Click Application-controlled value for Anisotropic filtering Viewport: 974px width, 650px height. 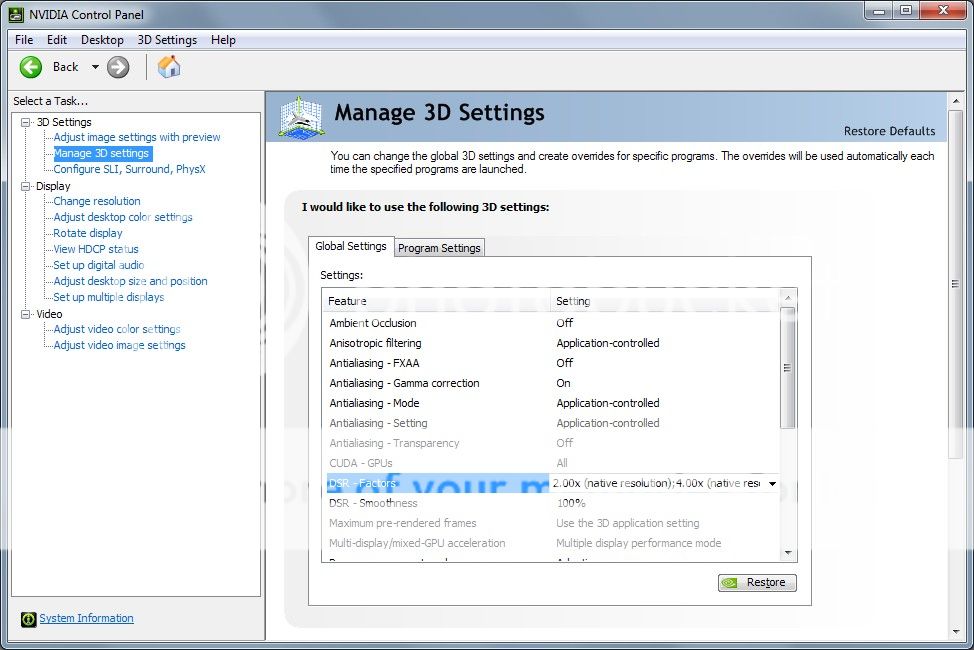tap(608, 343)
